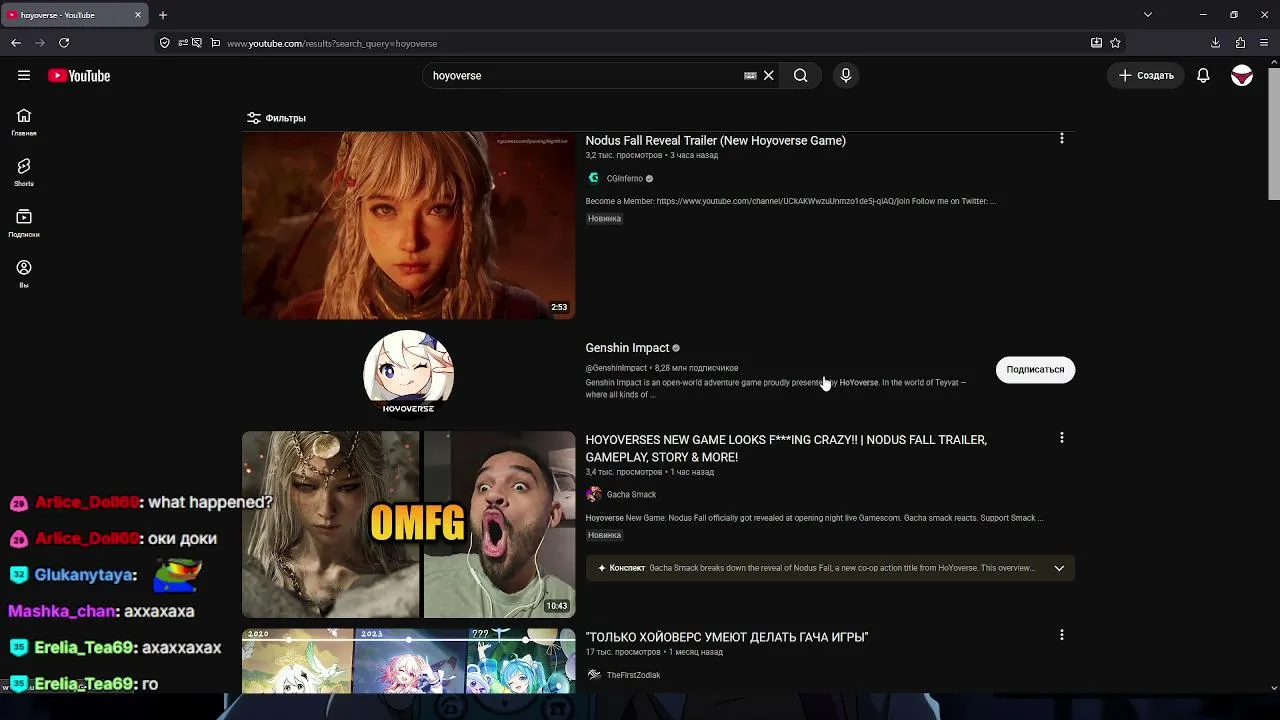Click the @GenshinImpact handle text
The image size is (1280, 720).
pos(616,369)
